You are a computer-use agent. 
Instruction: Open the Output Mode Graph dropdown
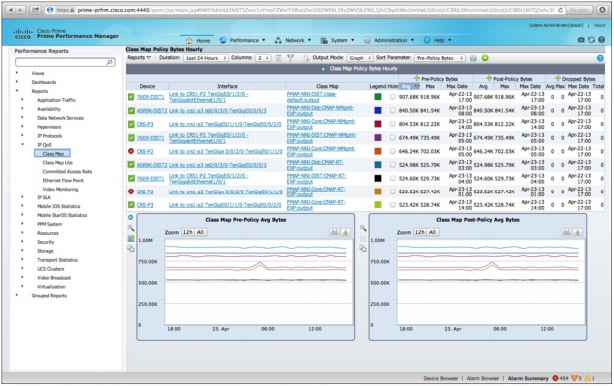[x=360, y=58]
